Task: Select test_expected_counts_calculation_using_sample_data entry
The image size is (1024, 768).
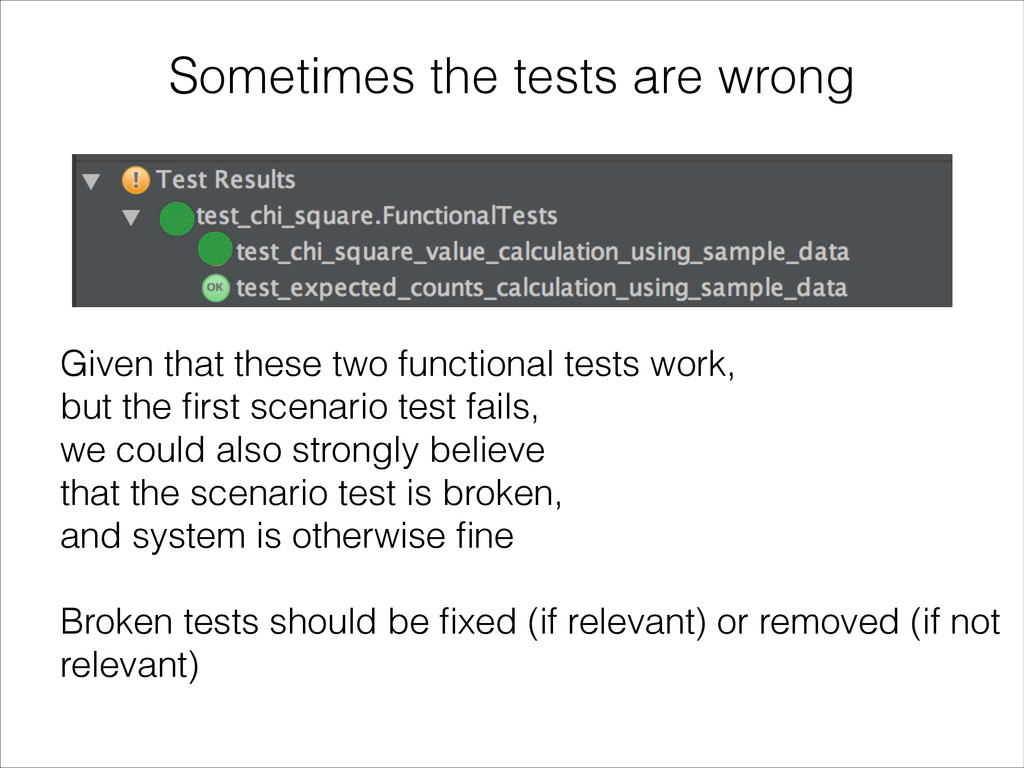Action: point(541,288)
